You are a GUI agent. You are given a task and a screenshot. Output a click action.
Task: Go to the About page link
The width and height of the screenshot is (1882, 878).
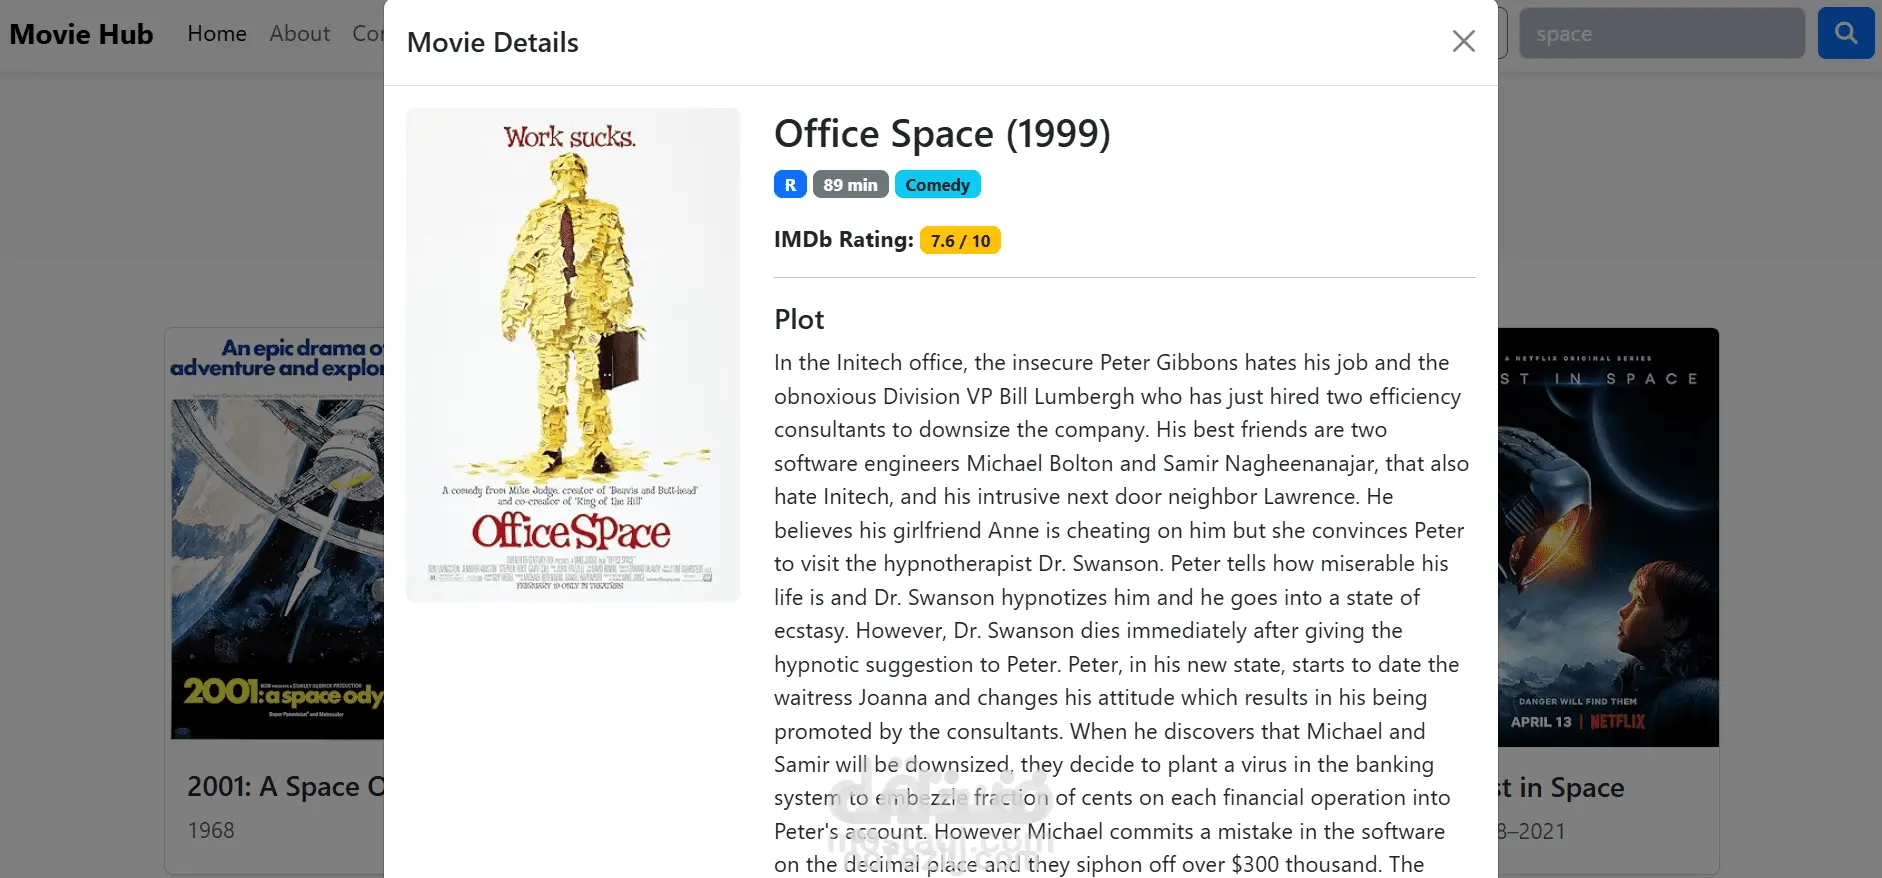coord(299,34)
